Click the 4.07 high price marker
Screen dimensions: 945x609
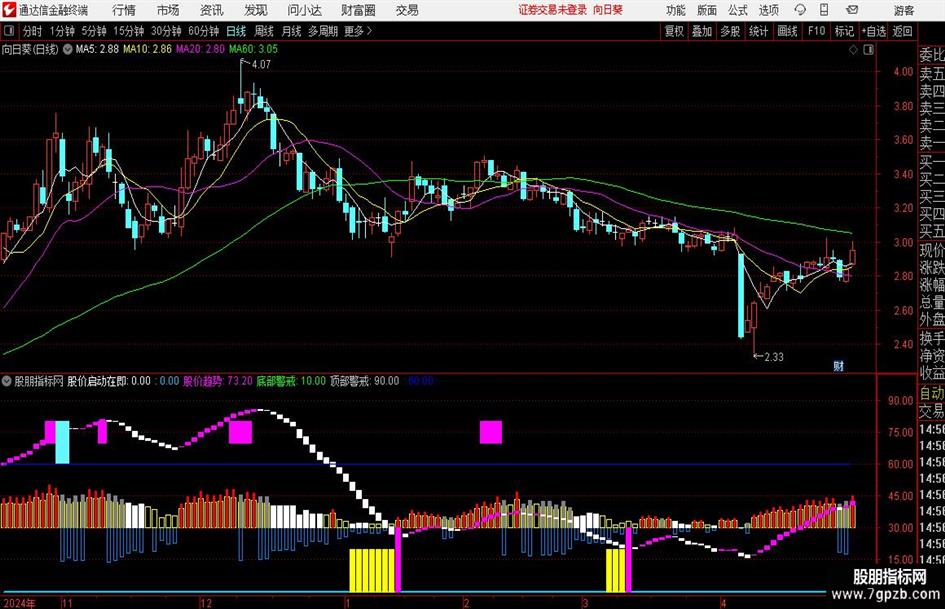click(x=261, y=65)
